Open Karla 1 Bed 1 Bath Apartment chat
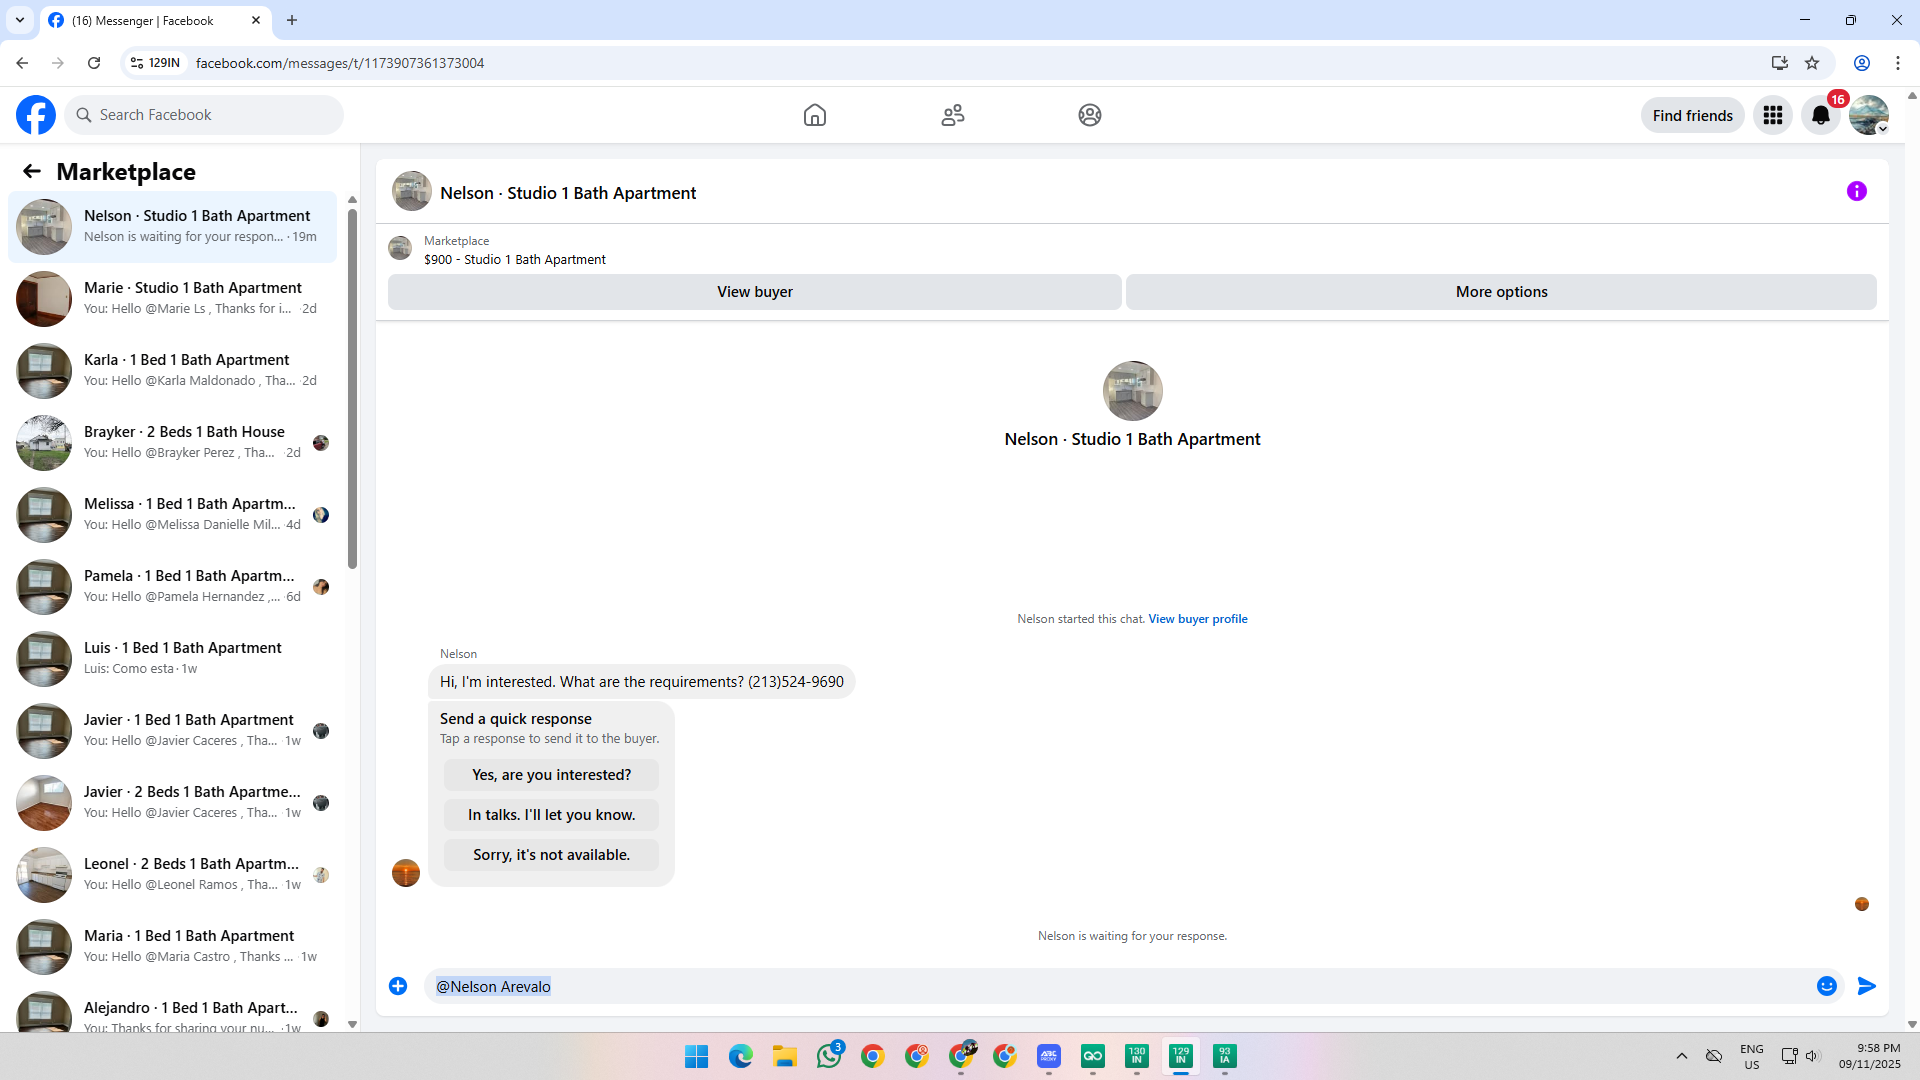 [172, 371]
